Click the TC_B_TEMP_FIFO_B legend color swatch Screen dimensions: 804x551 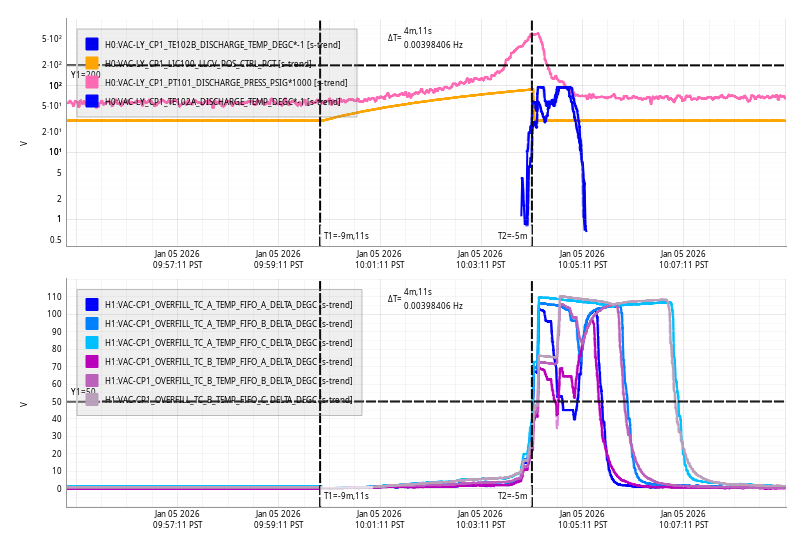point(92,380)
